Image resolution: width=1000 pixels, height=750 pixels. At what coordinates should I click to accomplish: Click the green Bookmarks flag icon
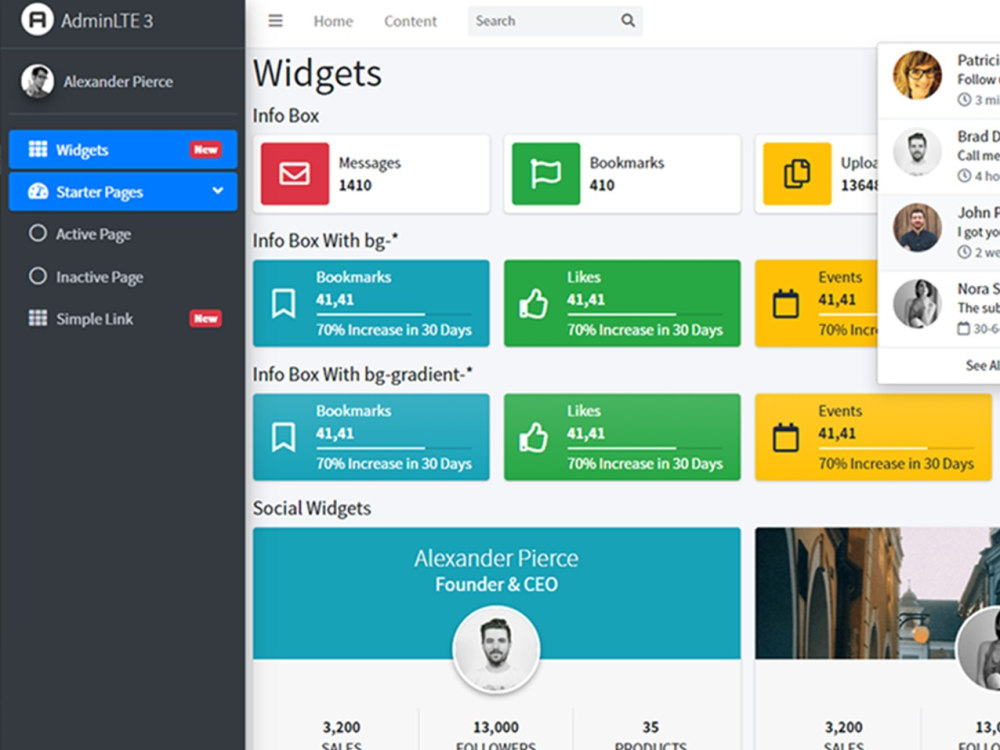click(x=544, y=172)
